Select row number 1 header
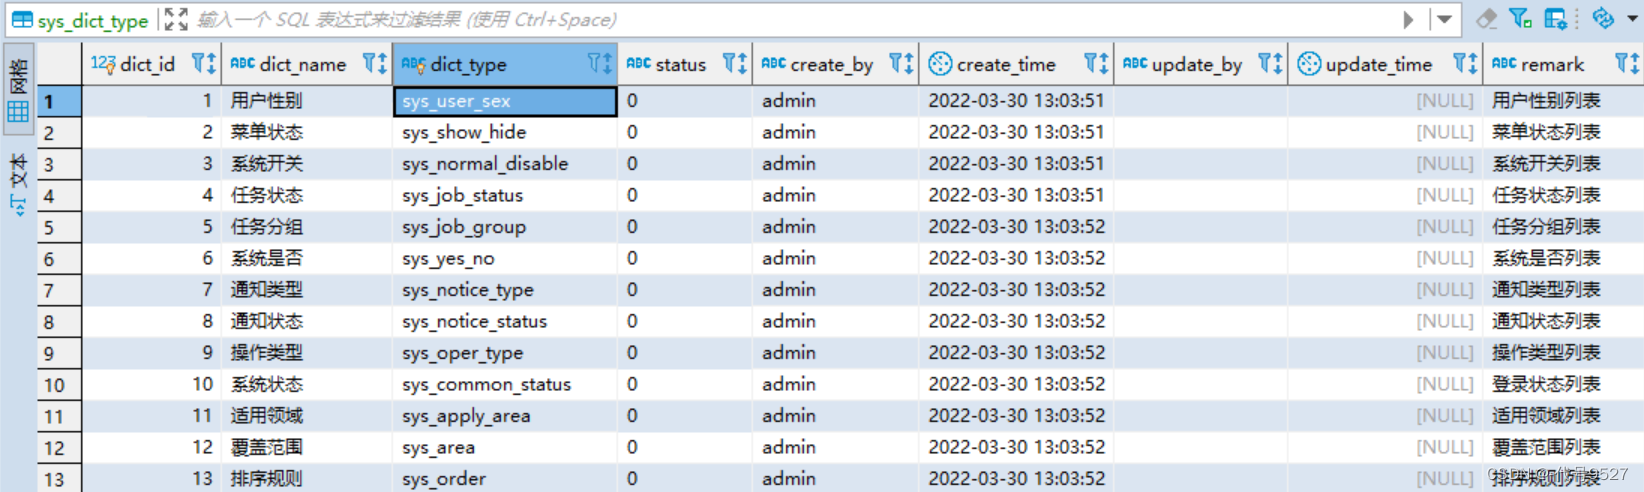 click(60, 101)
